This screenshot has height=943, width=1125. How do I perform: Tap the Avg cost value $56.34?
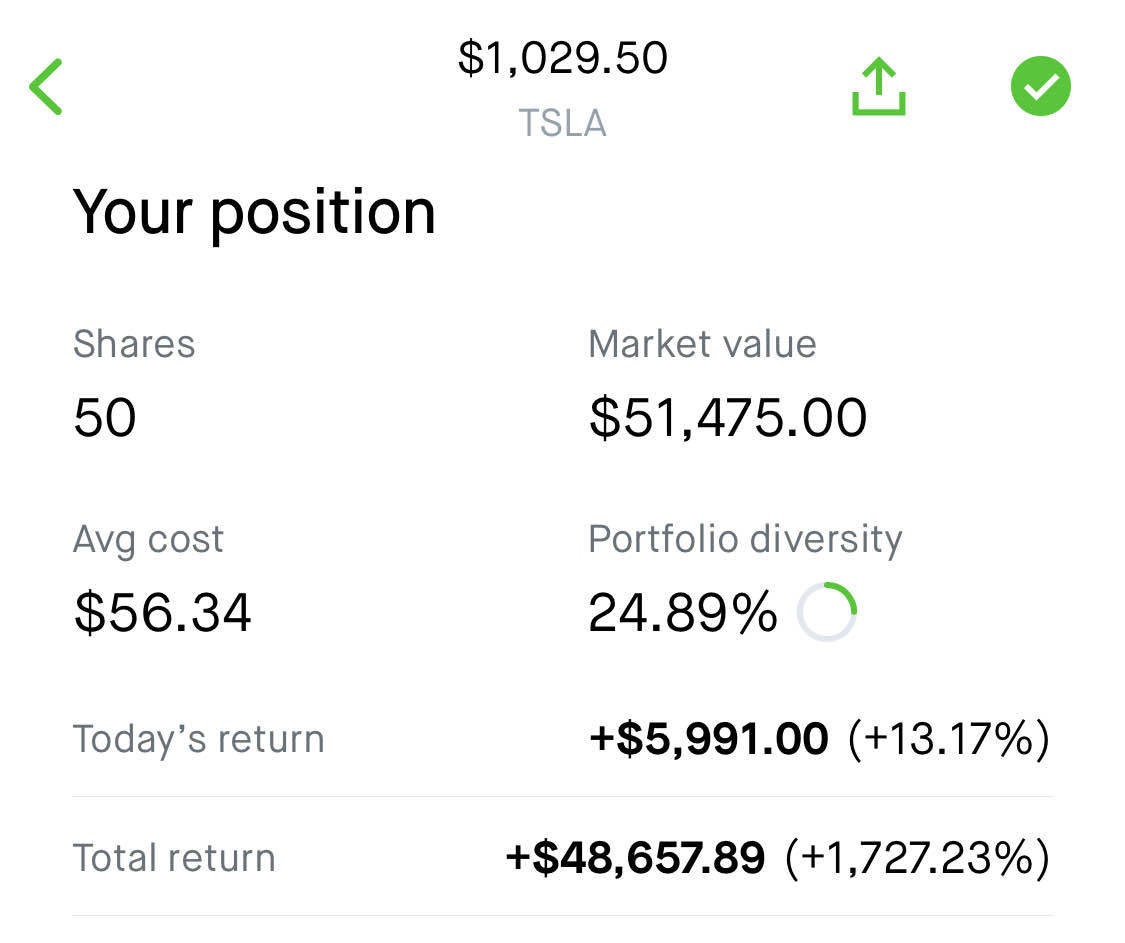click(x=162, y=612)
